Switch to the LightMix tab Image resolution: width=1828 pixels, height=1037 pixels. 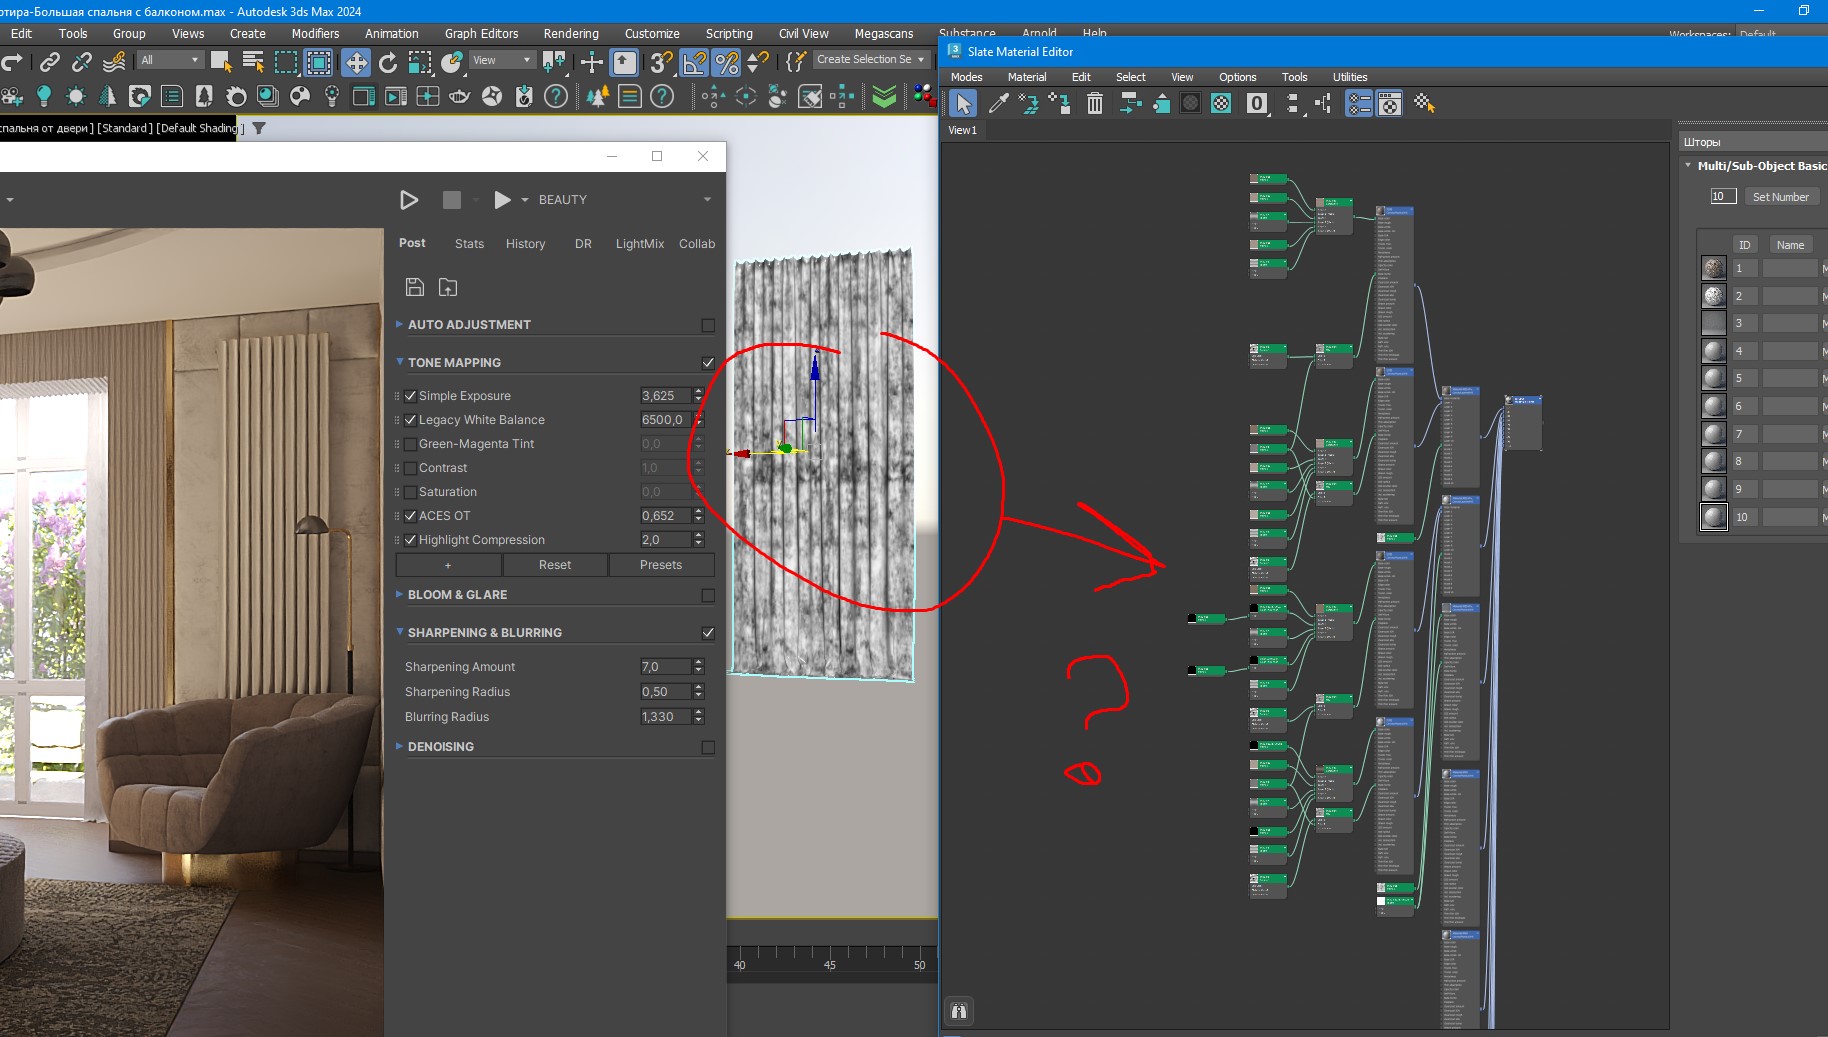[x=639, y=244]
